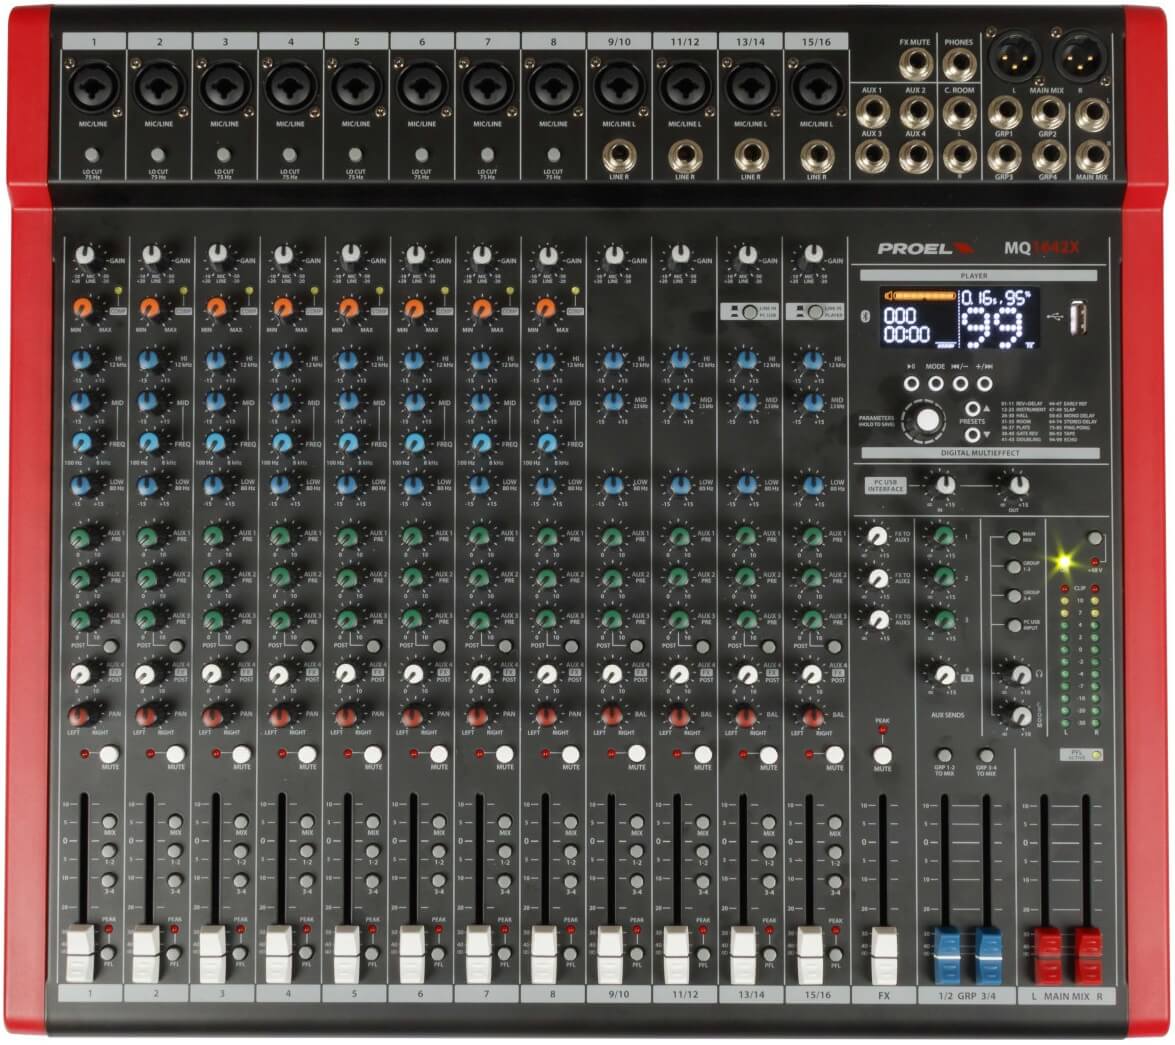Mute the FX return channel

[882, 755]
